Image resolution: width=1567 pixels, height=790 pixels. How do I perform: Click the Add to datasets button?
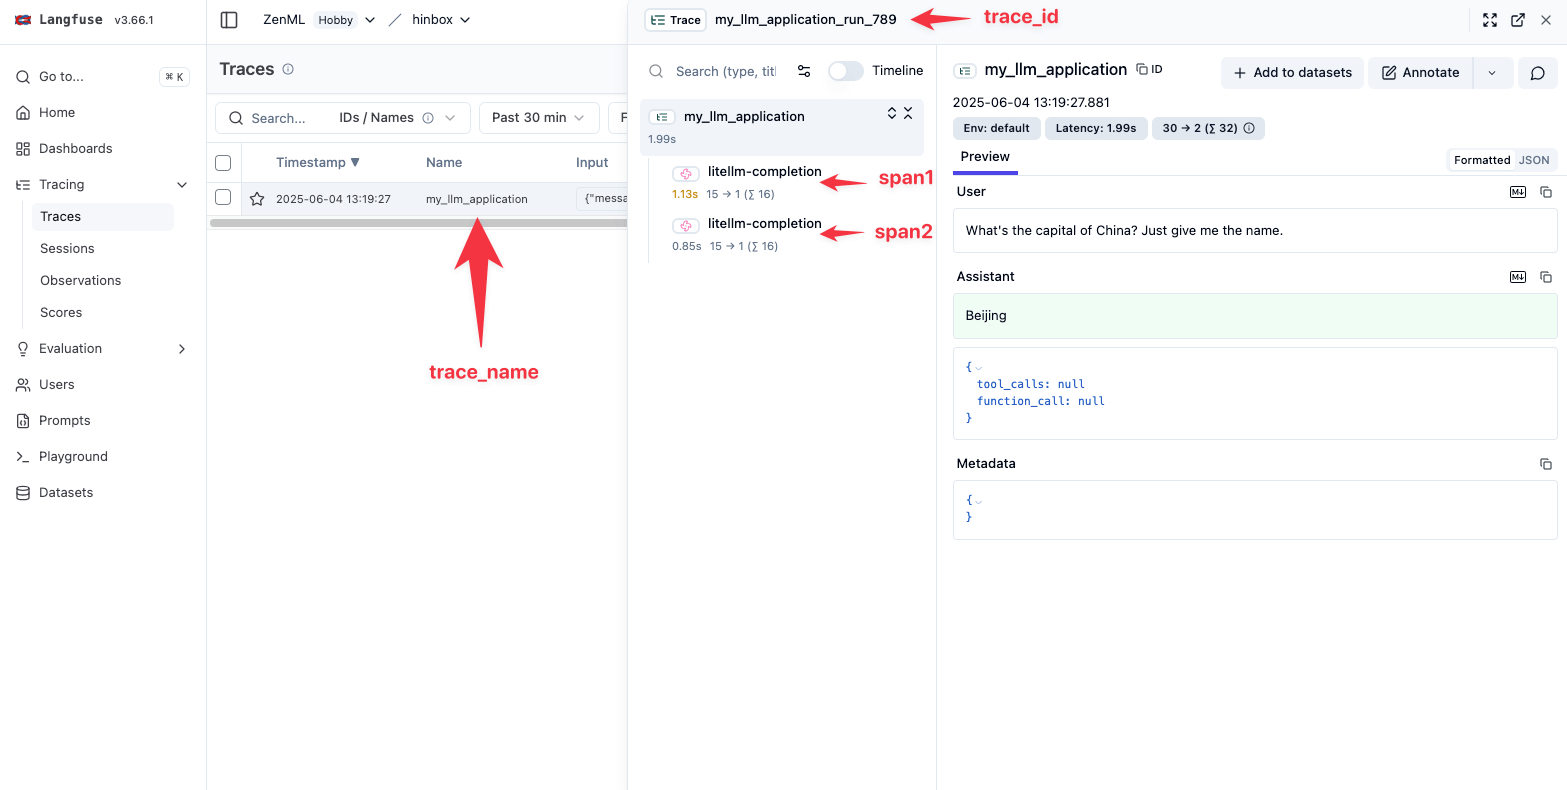(1292, 73)
